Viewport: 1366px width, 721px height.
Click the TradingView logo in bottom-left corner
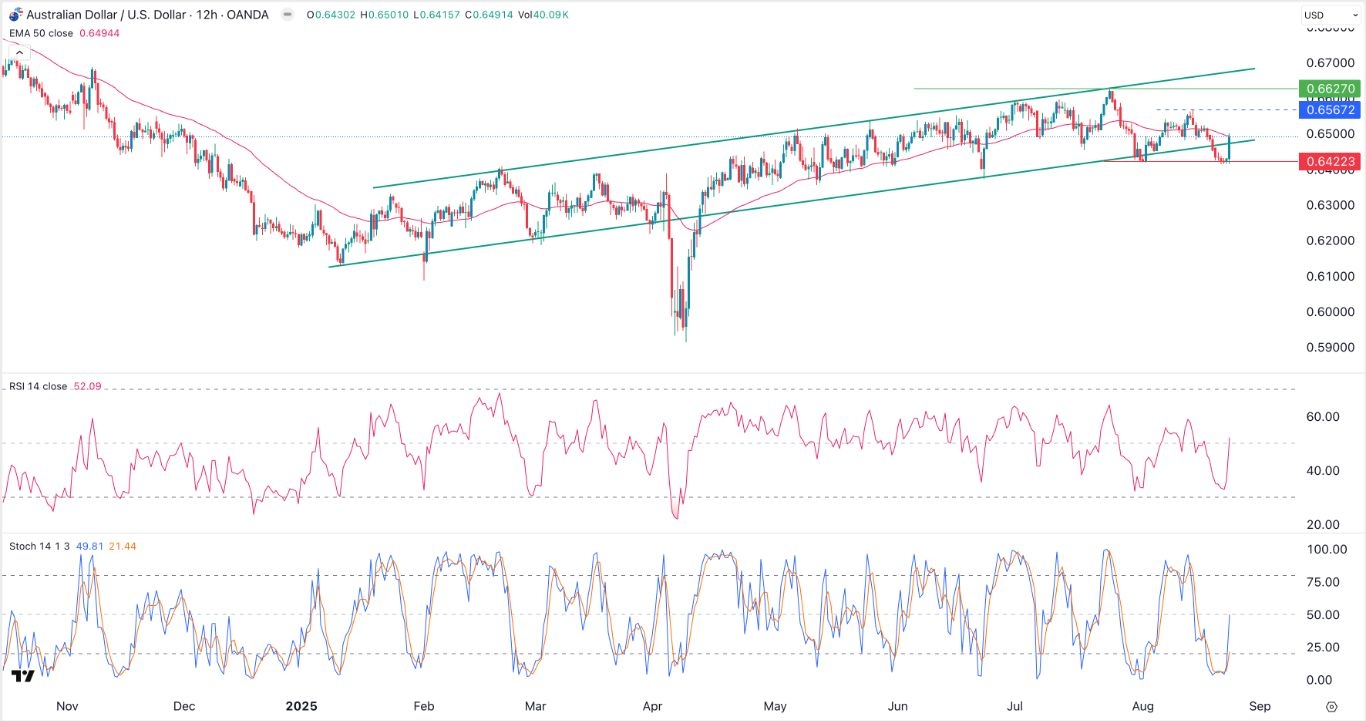tap(20, 678)
